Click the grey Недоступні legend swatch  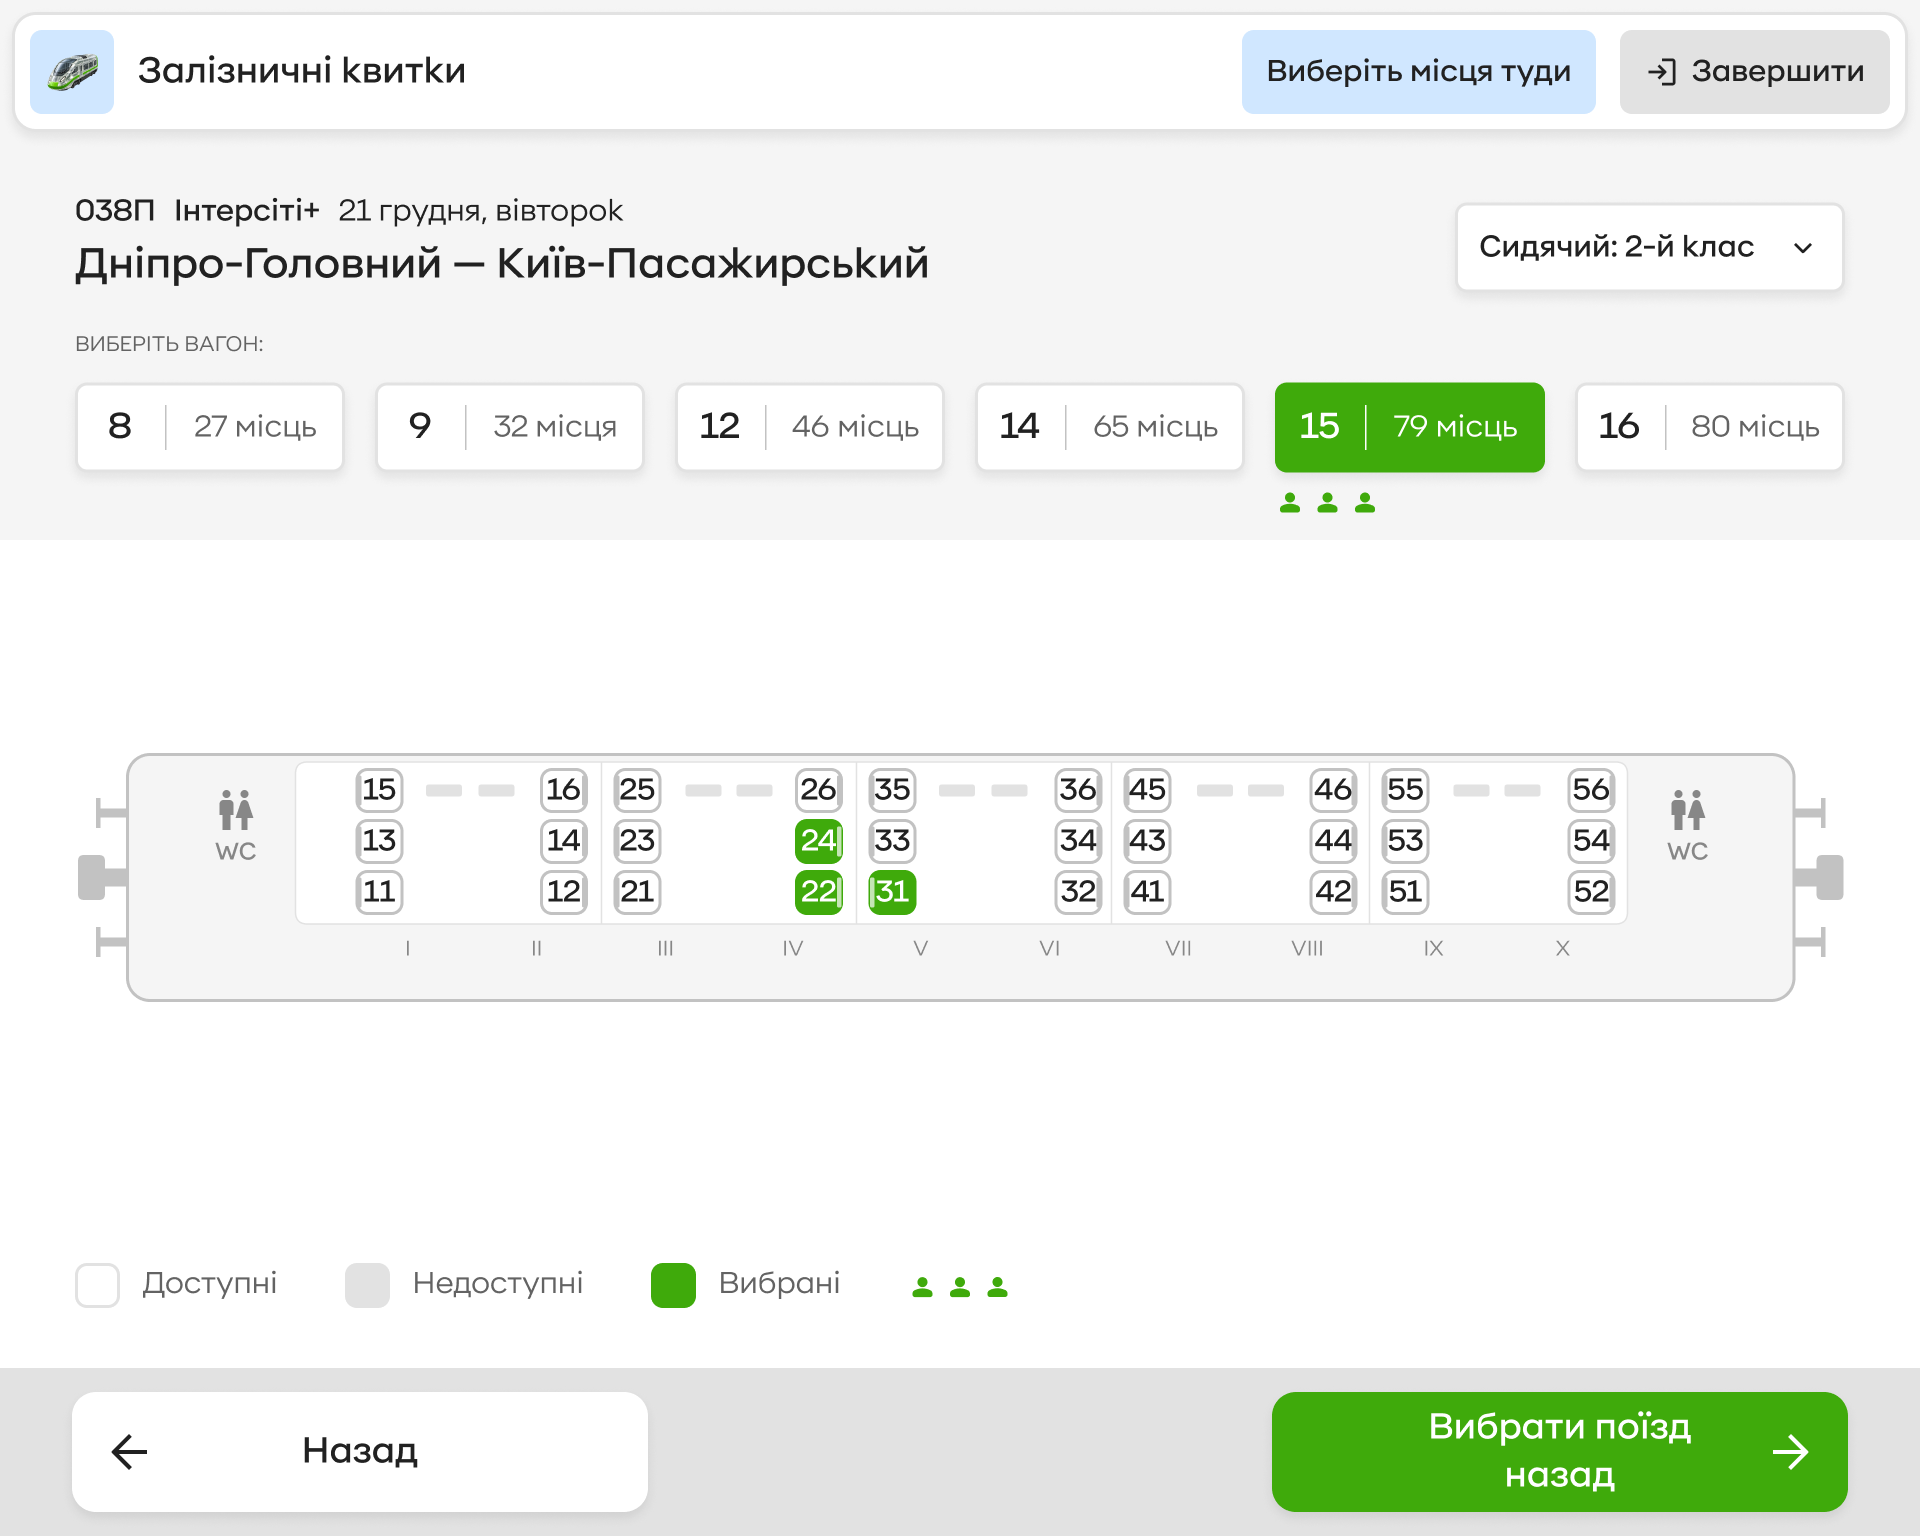[x=367, y=1285]
